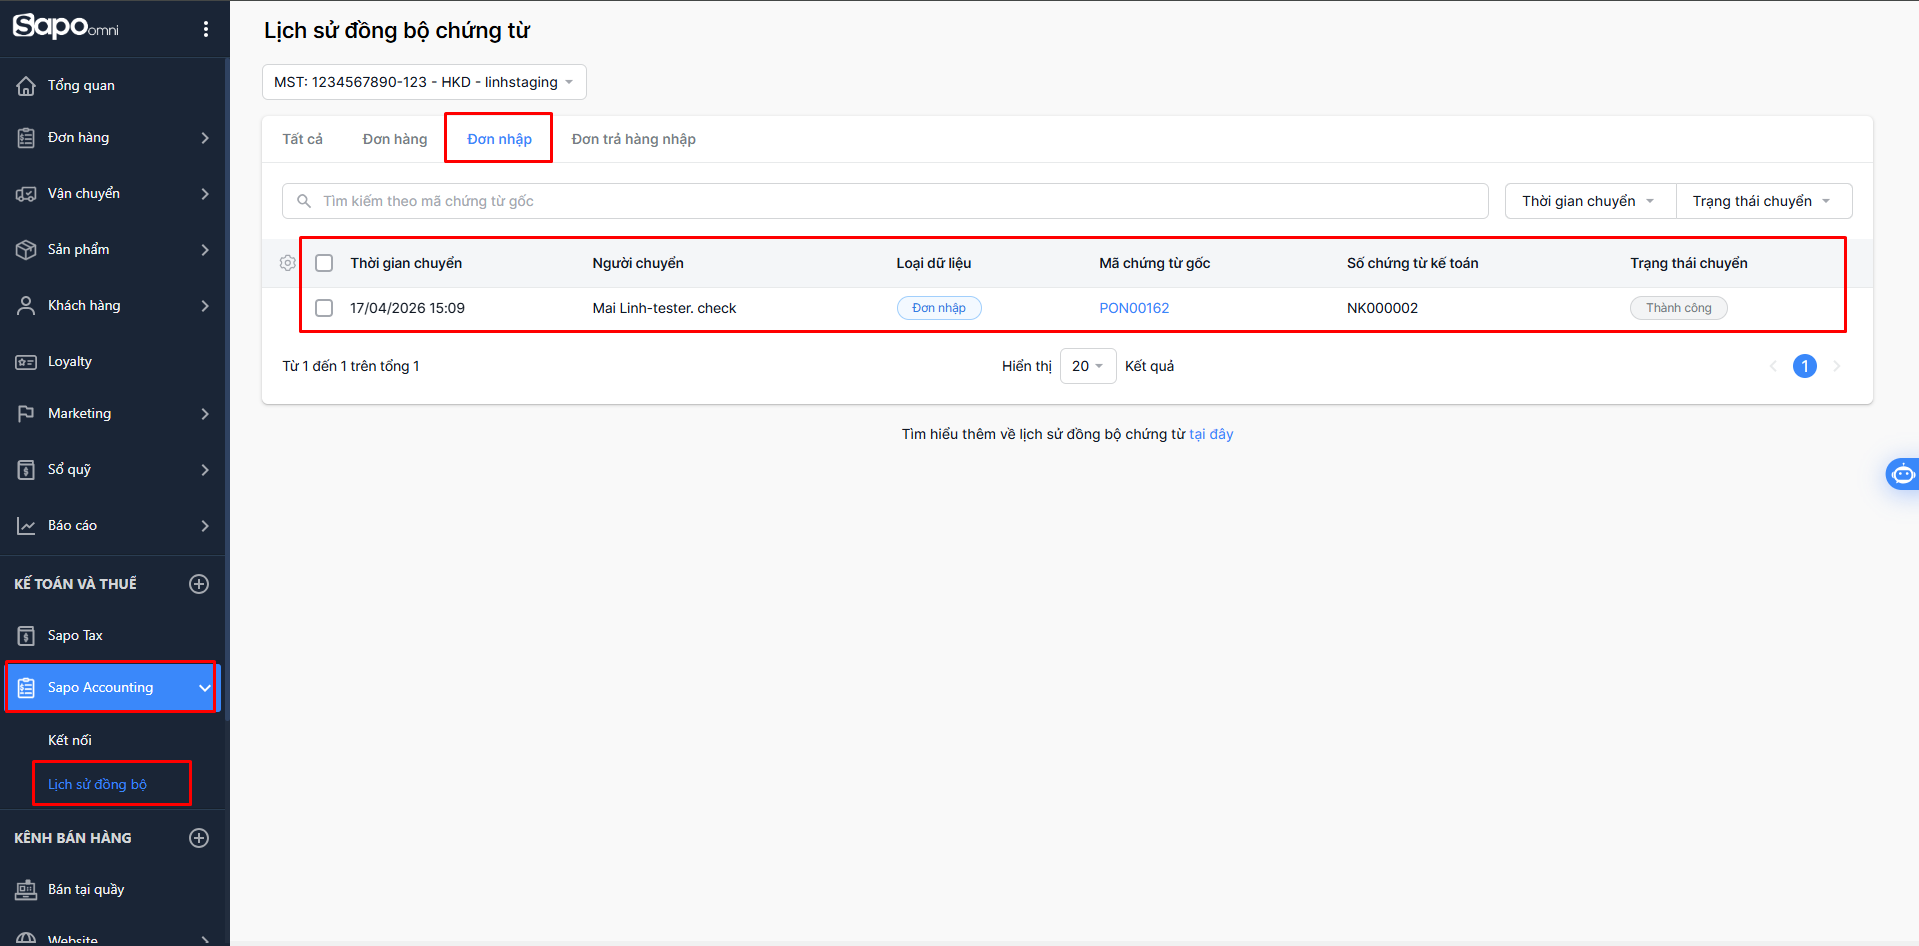
Task: Check the row checkbox for 17/04/2026 15:09
Action: pos(324,308)
